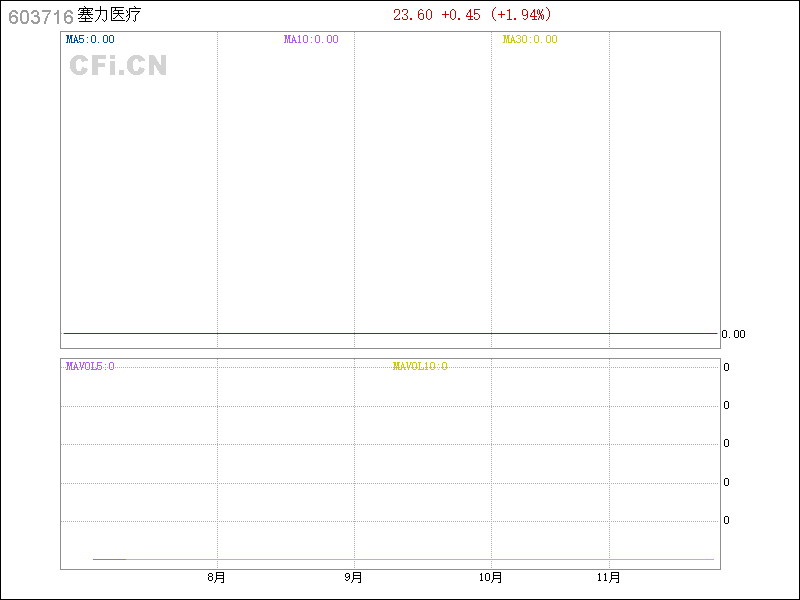Image resolution: width=800 pixels, height=600 pixels.
Task: Select the MA30 indicator label
Action: coord(530,40)
